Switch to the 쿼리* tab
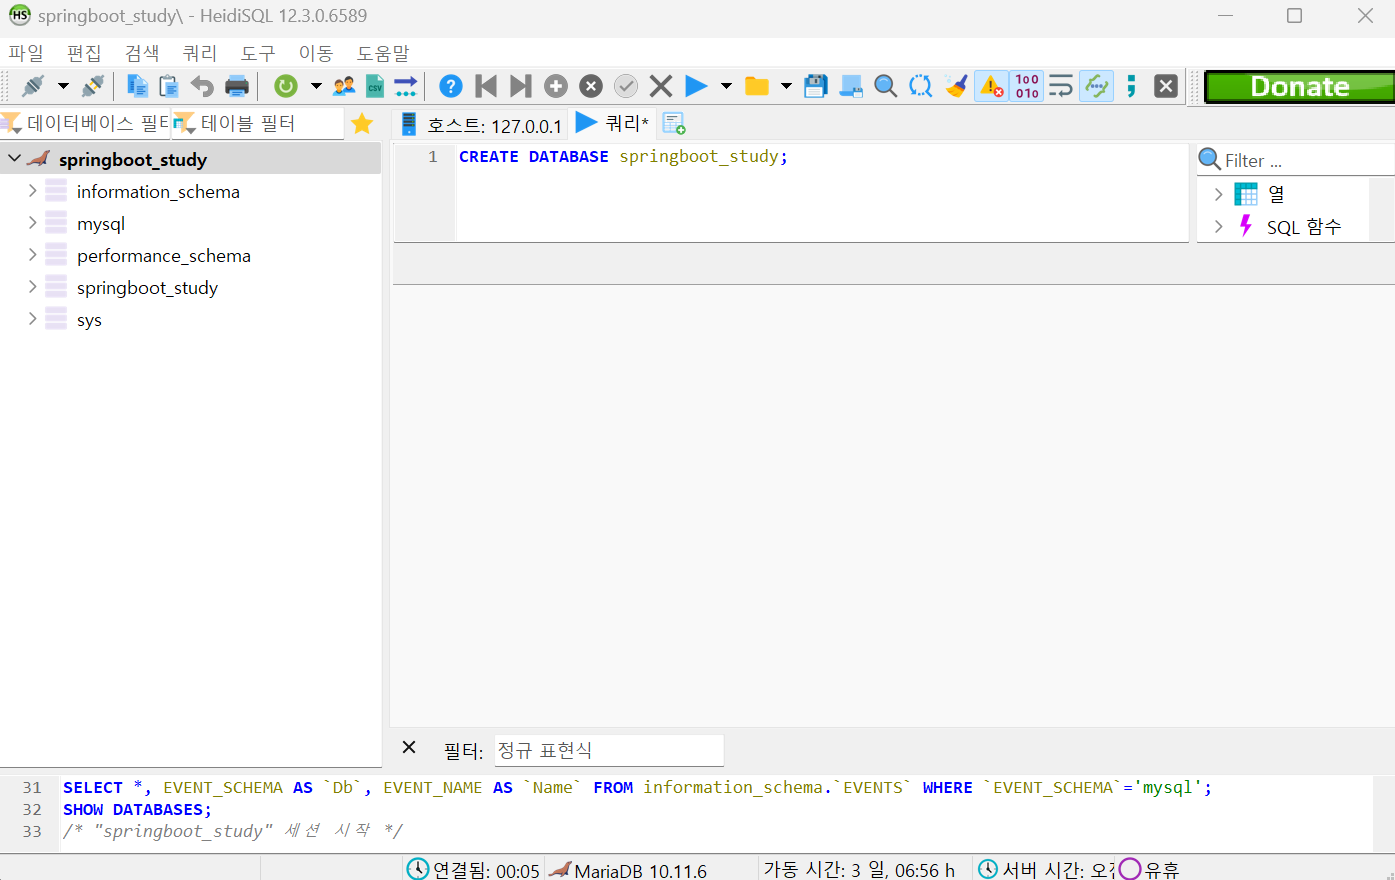This screenshot has width=1395, height=880. coord(613,123)
